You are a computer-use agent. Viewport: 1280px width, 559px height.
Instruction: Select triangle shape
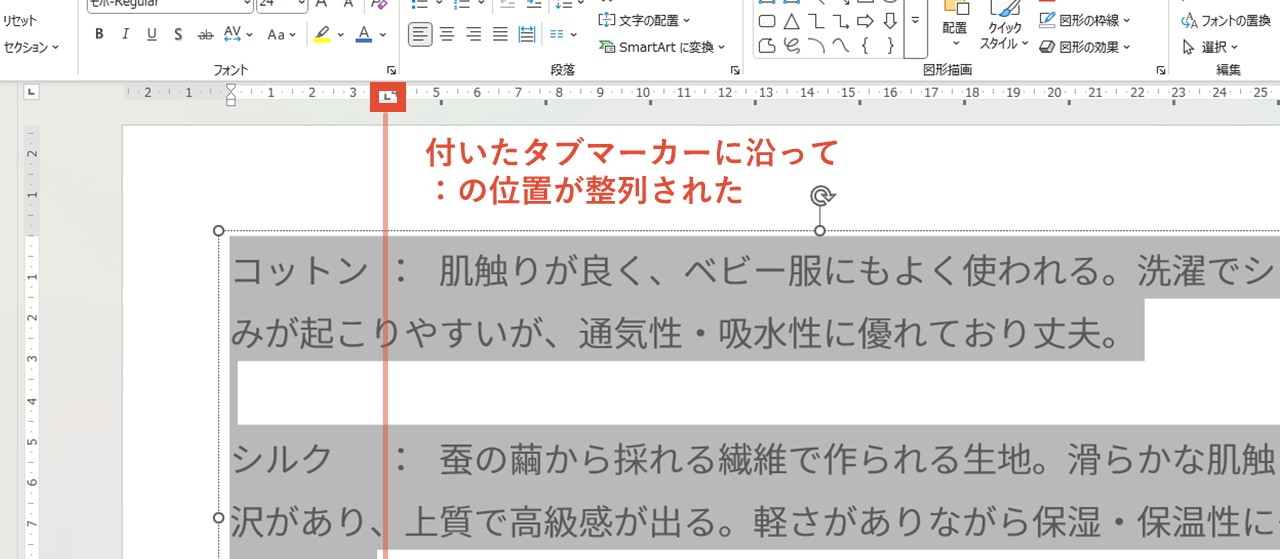791,21
